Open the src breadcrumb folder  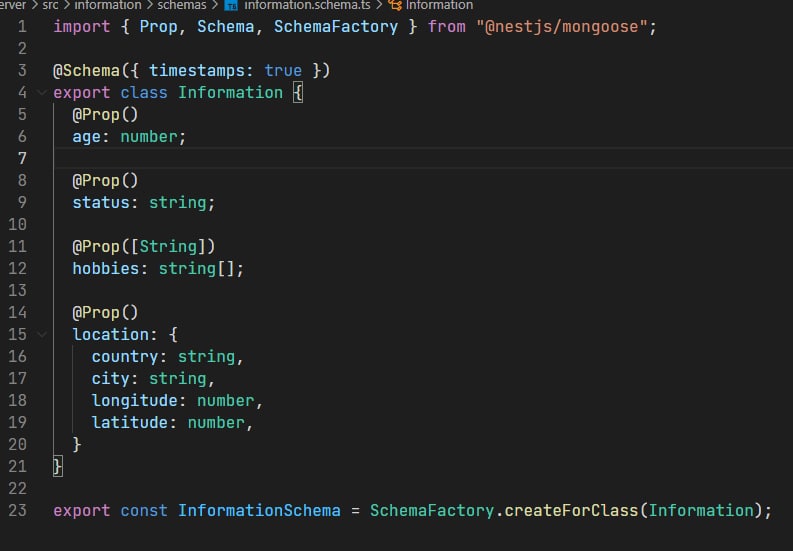(50, 5)
